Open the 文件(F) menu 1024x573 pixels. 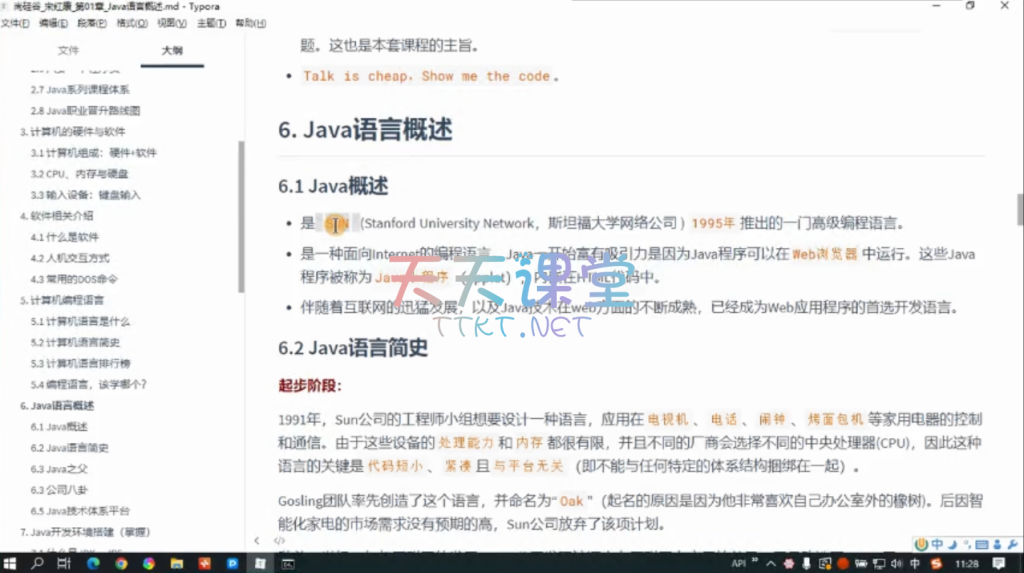click(14, 23)
